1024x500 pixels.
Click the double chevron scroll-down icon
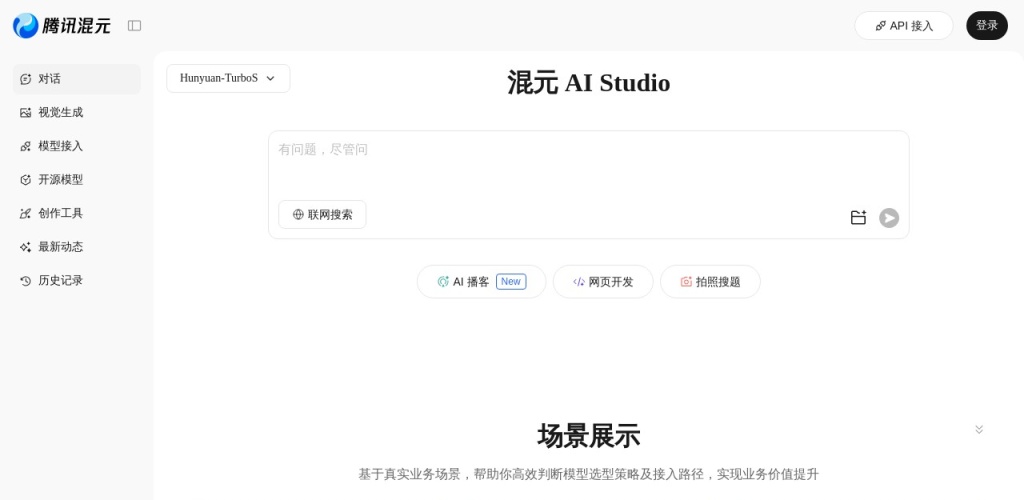pos(979,429)
